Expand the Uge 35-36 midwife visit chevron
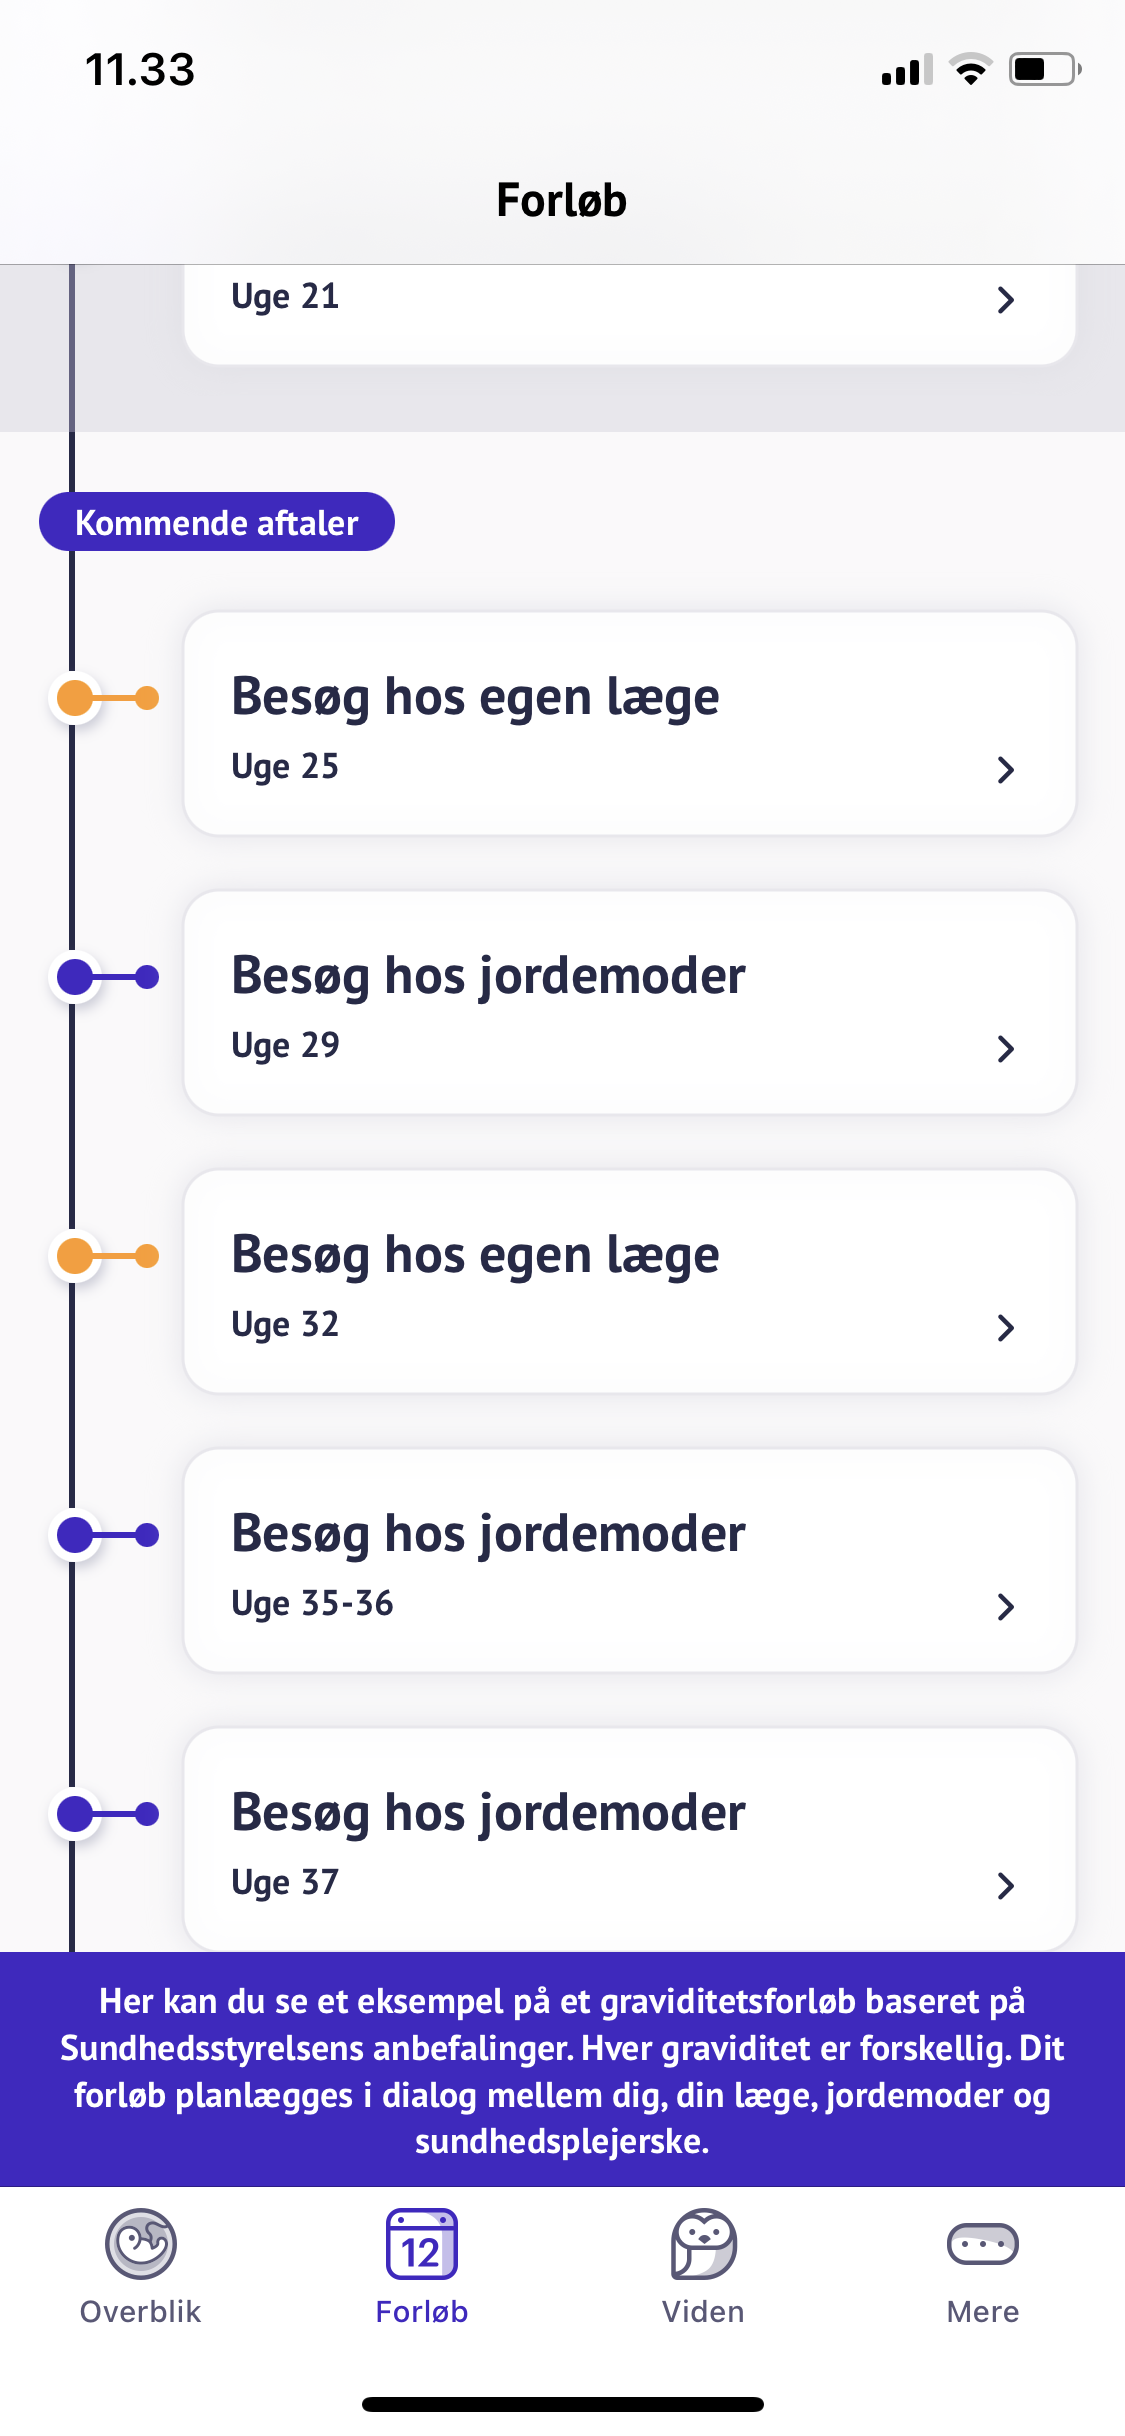This screenshot has width=1125, height=2436. 1006,1607
